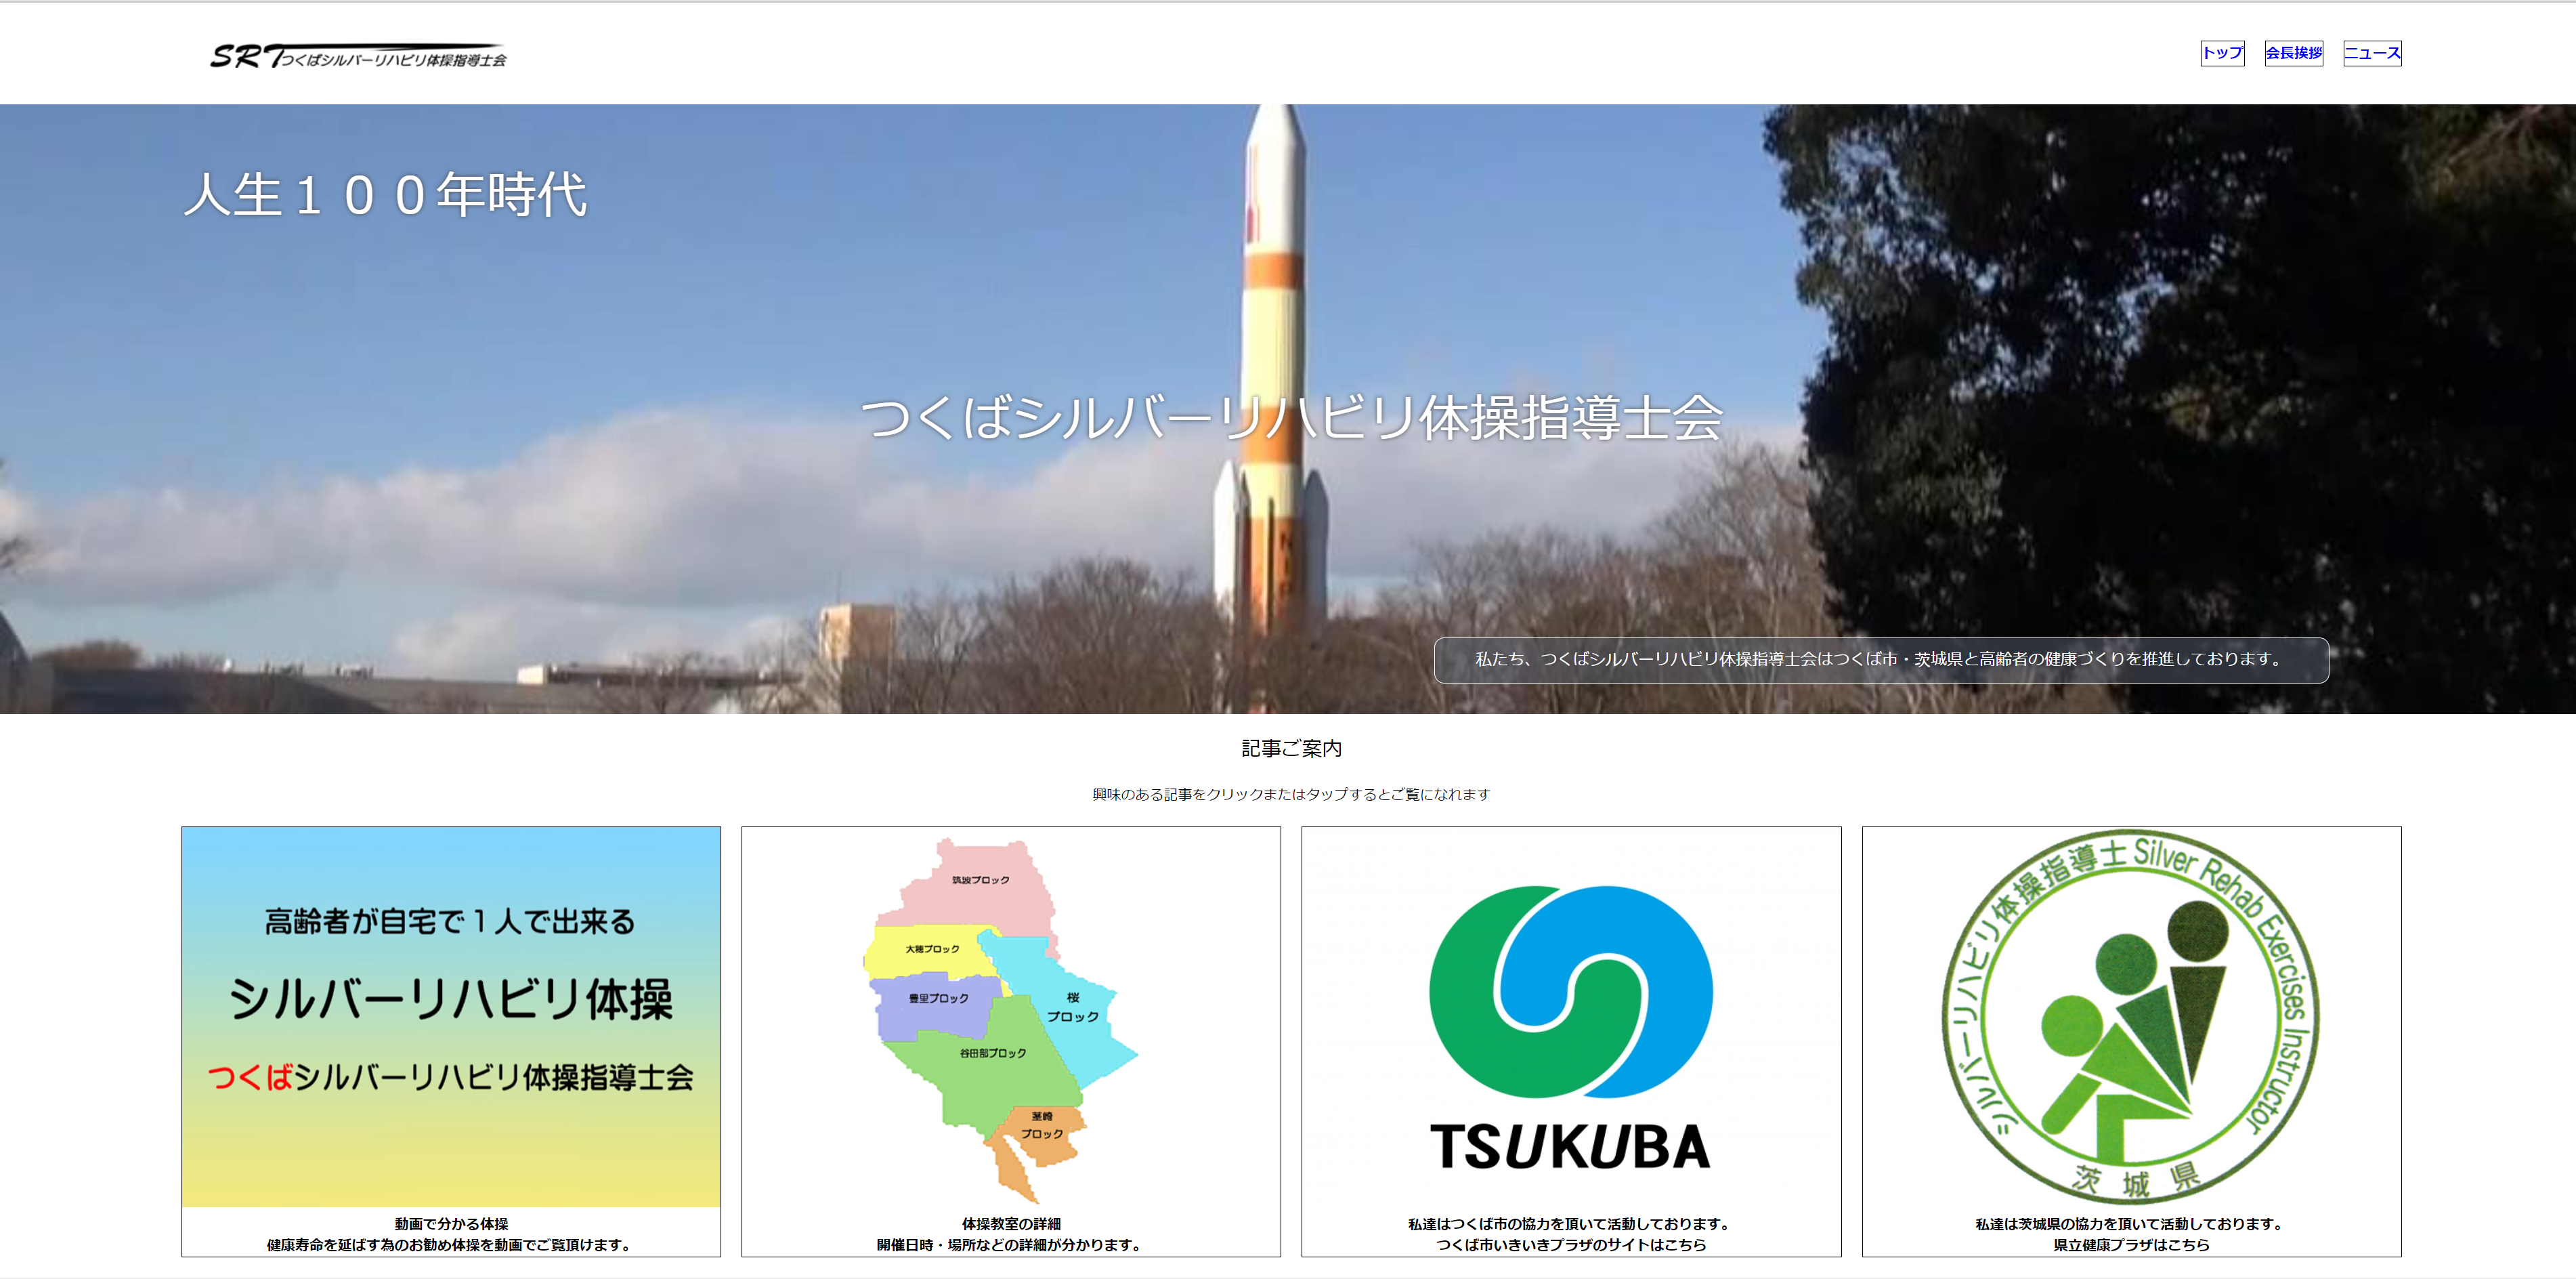Image resolution: width=2576 pixels, height=1279 pixels.
Task: Open the 会長挨拶 navigation link
Action: 2293,53
